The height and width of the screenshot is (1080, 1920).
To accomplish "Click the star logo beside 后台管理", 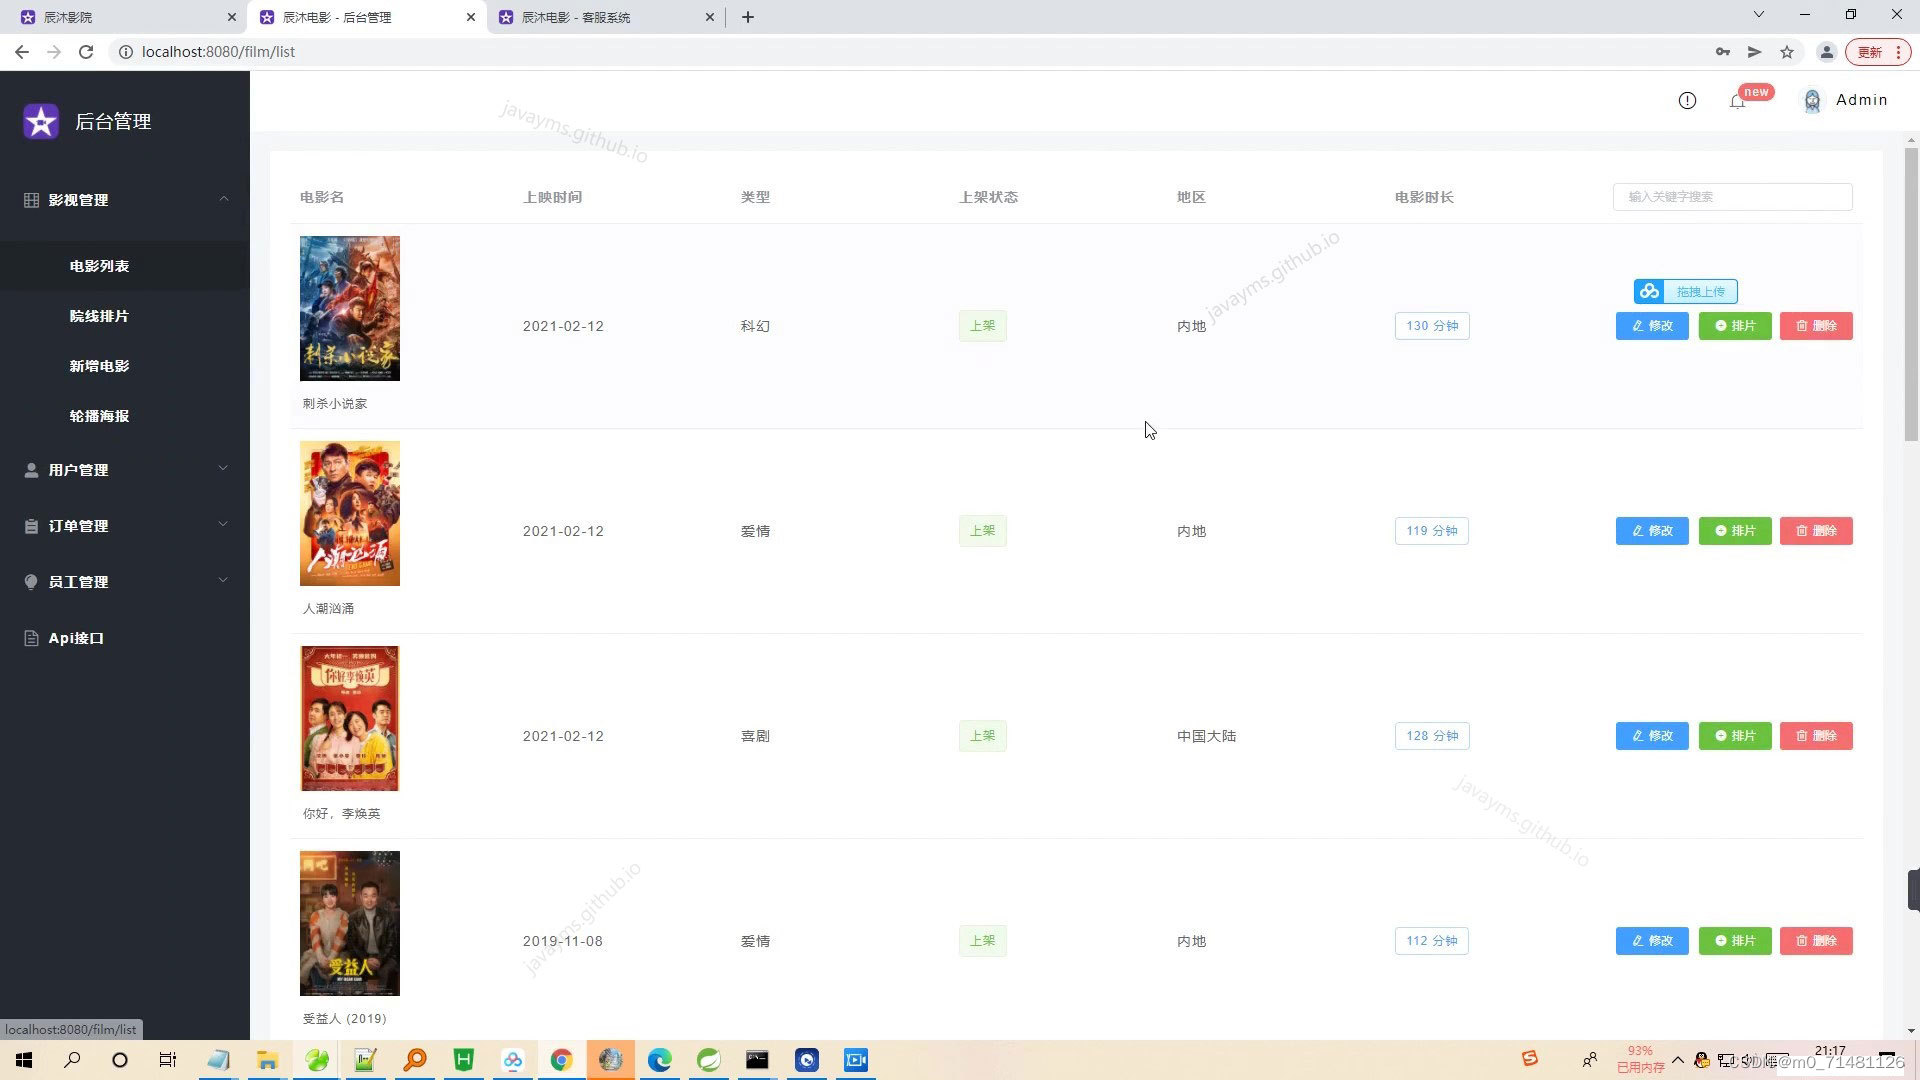I will point(41,122).
